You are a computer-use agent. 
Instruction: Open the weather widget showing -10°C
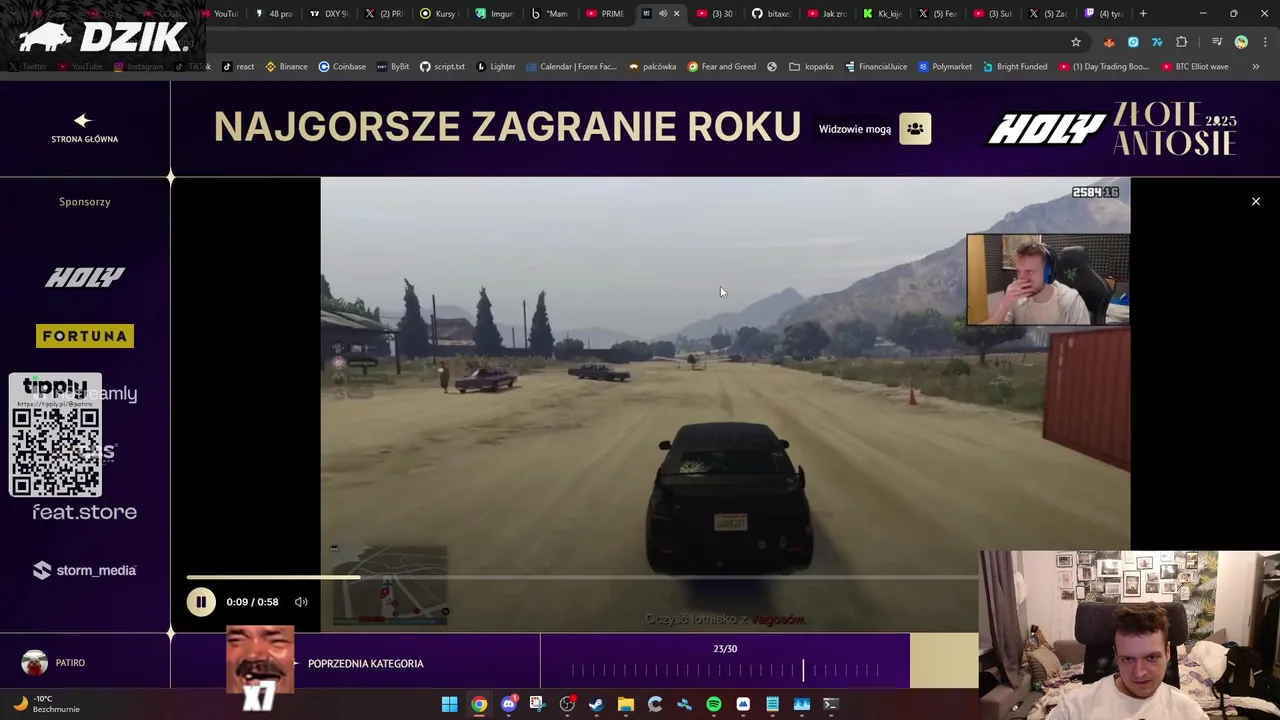tap(46, 704)
